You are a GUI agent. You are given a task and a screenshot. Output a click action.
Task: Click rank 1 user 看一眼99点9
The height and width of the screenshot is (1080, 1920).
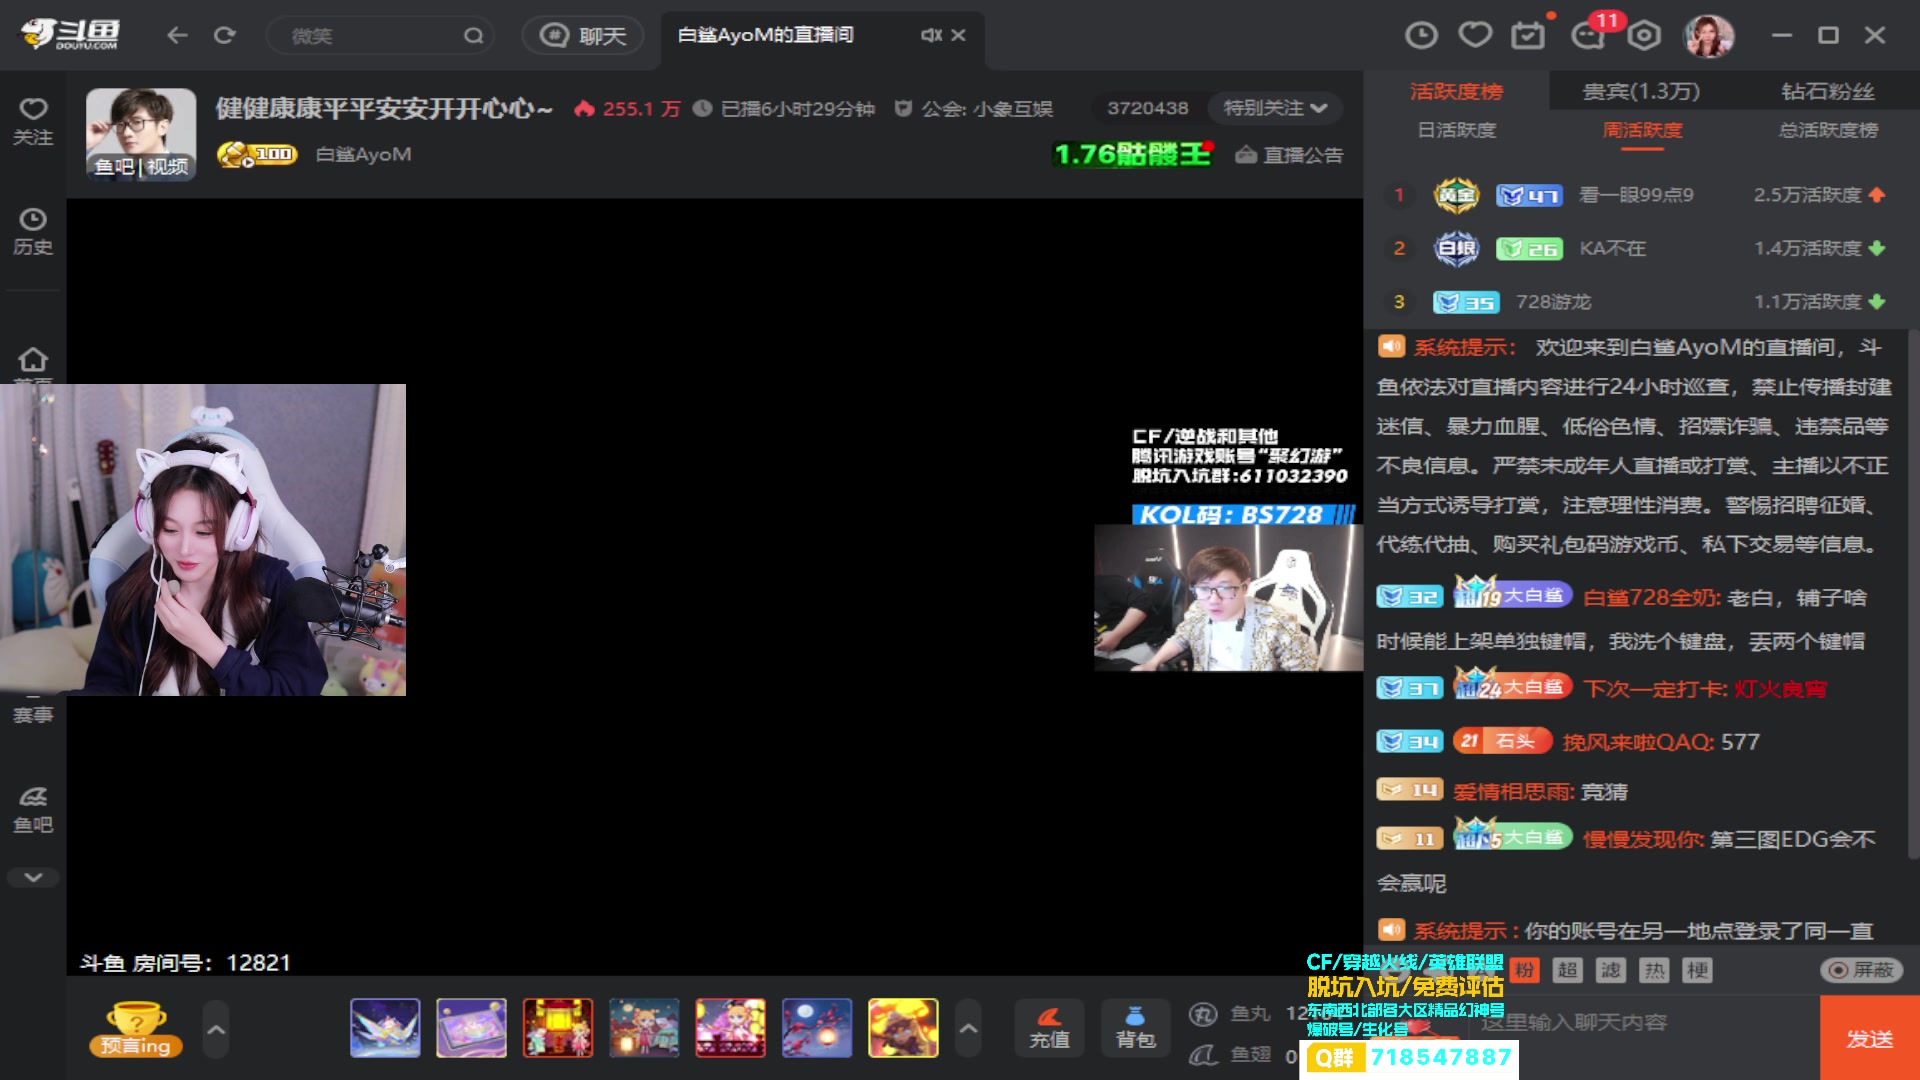coord(1636,195)
